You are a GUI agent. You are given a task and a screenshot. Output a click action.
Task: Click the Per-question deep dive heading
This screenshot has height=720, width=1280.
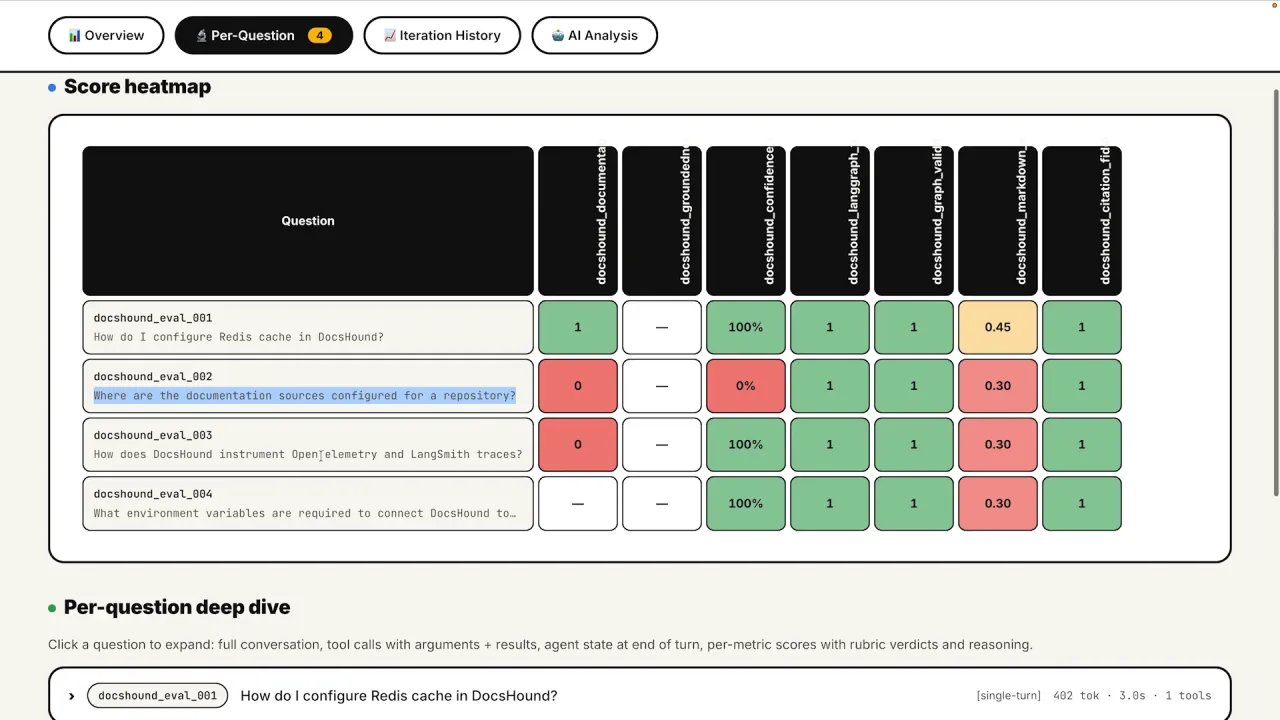177,607
